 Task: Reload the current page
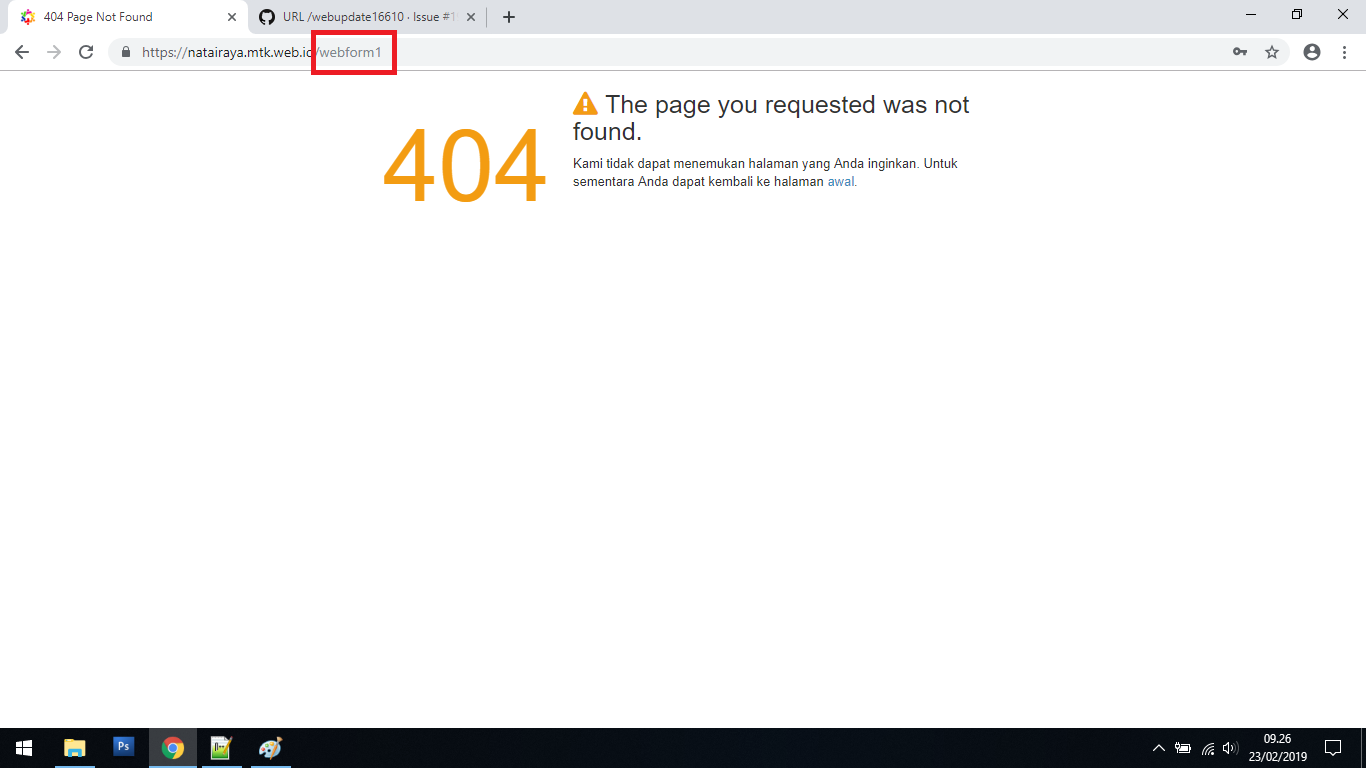pyautogui.click(x=85, y=51)
